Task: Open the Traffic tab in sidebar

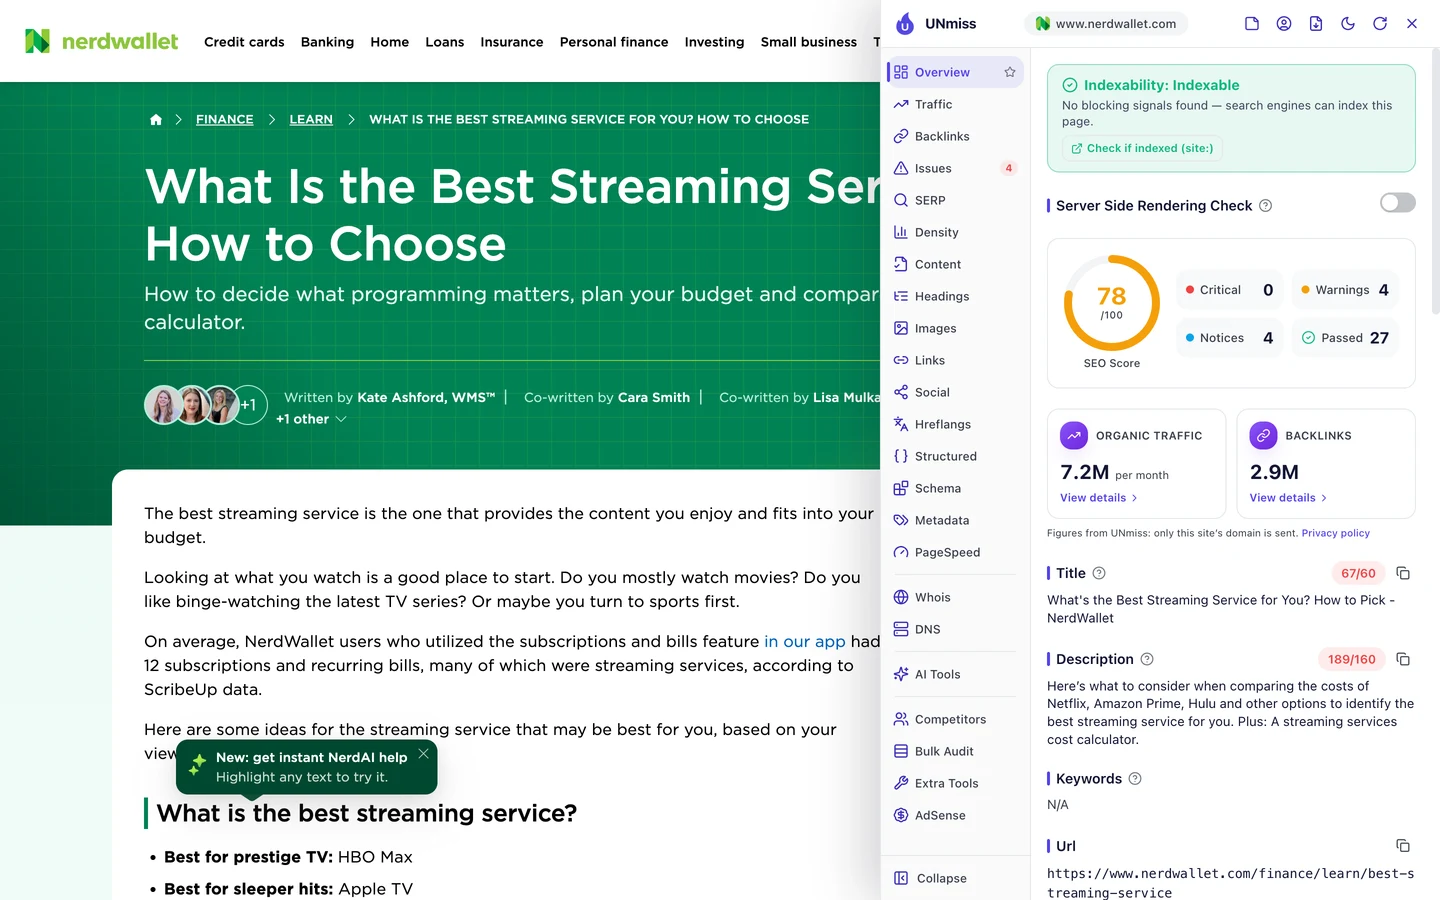Action: pos(955,104)
